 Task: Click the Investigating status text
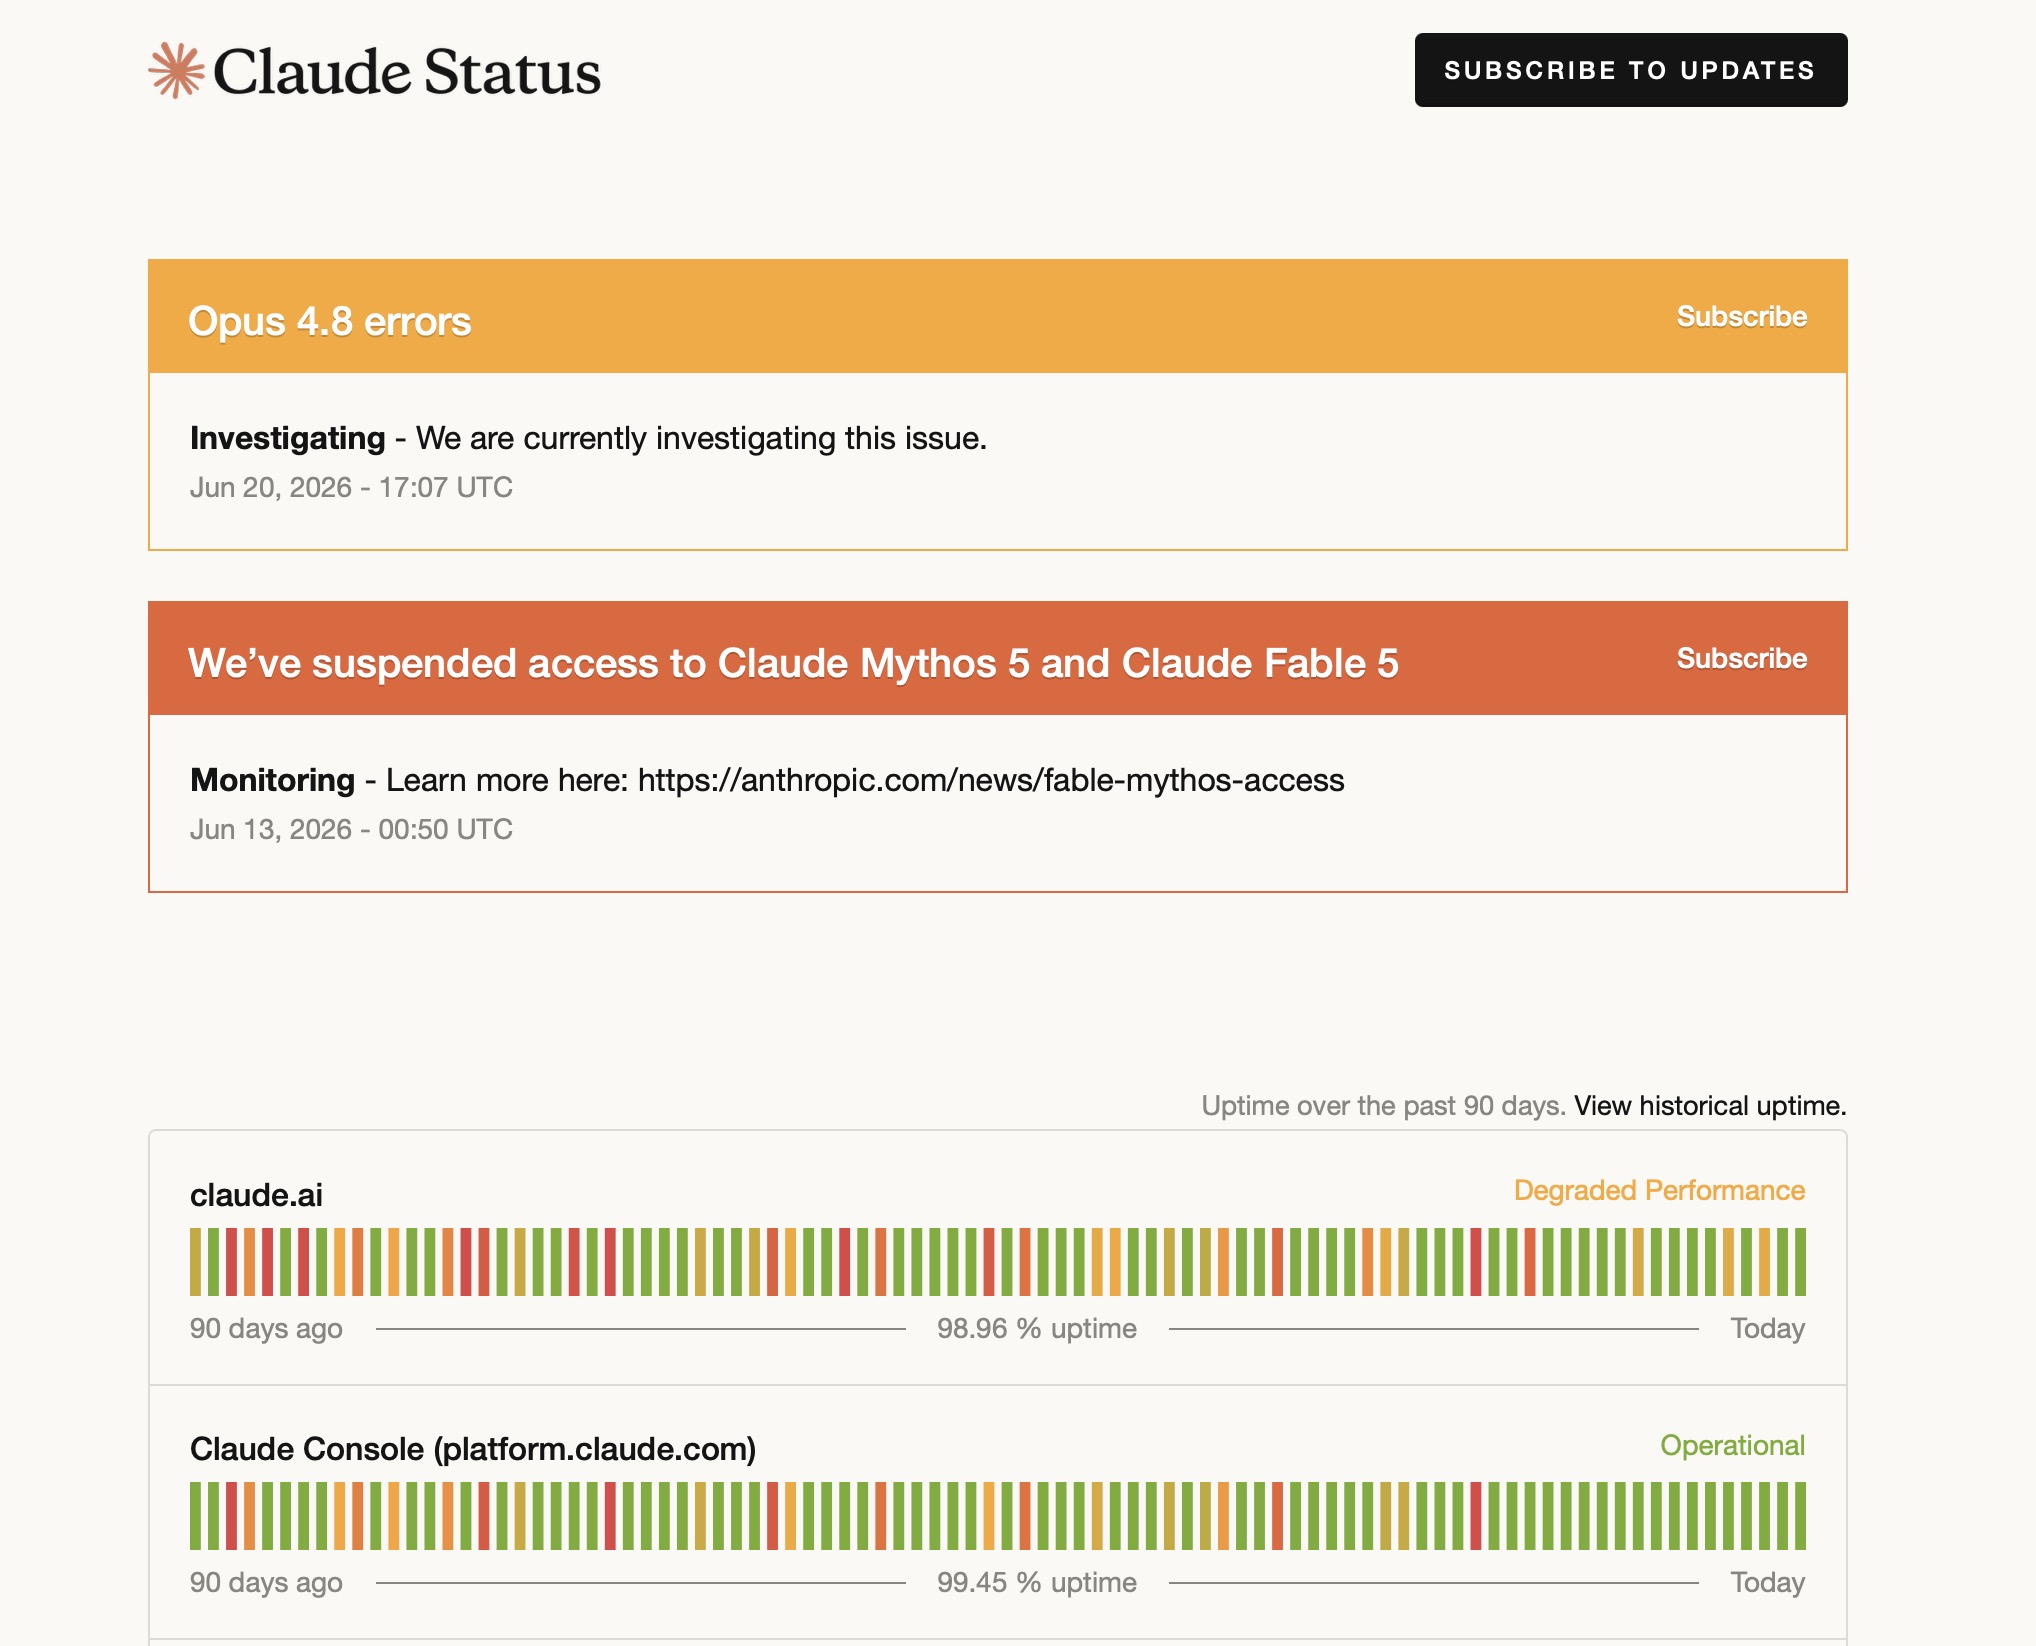(x=288, y=438)
